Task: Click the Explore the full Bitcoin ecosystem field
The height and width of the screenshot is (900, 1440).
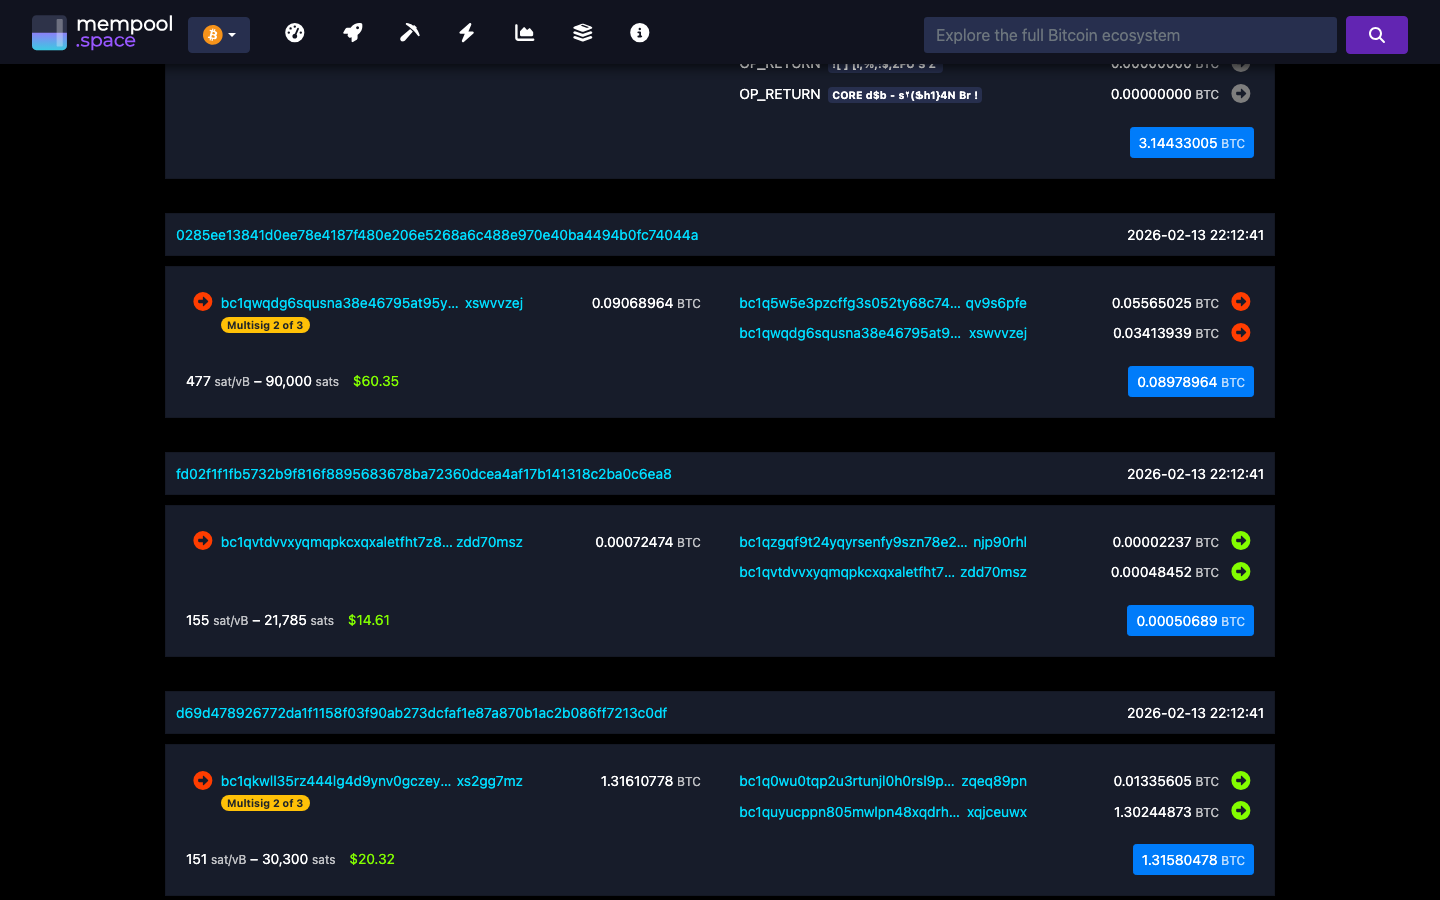Action: (x=1130, y=34)
